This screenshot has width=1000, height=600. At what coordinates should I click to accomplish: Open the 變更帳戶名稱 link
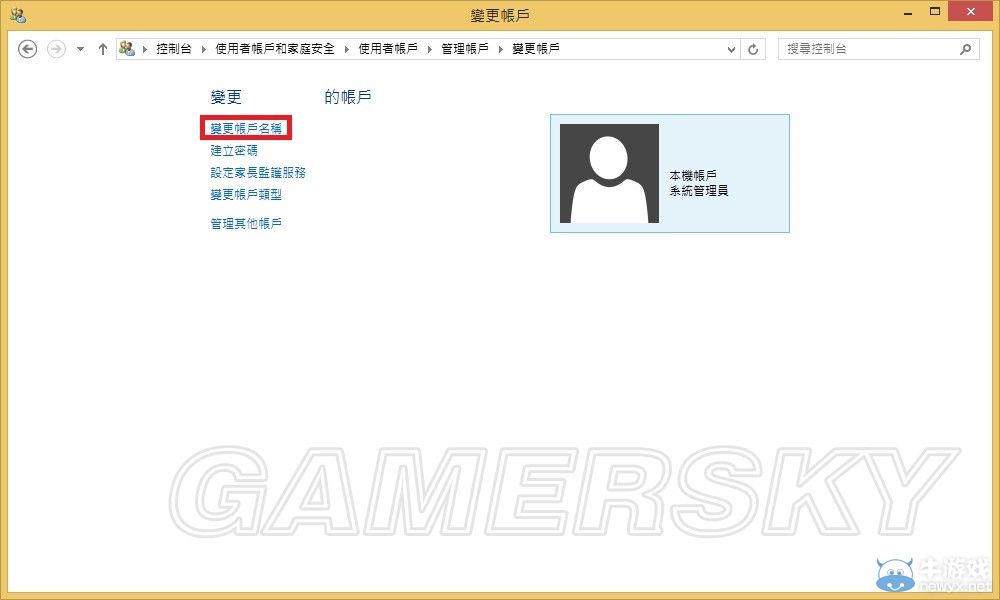[244, 128]
